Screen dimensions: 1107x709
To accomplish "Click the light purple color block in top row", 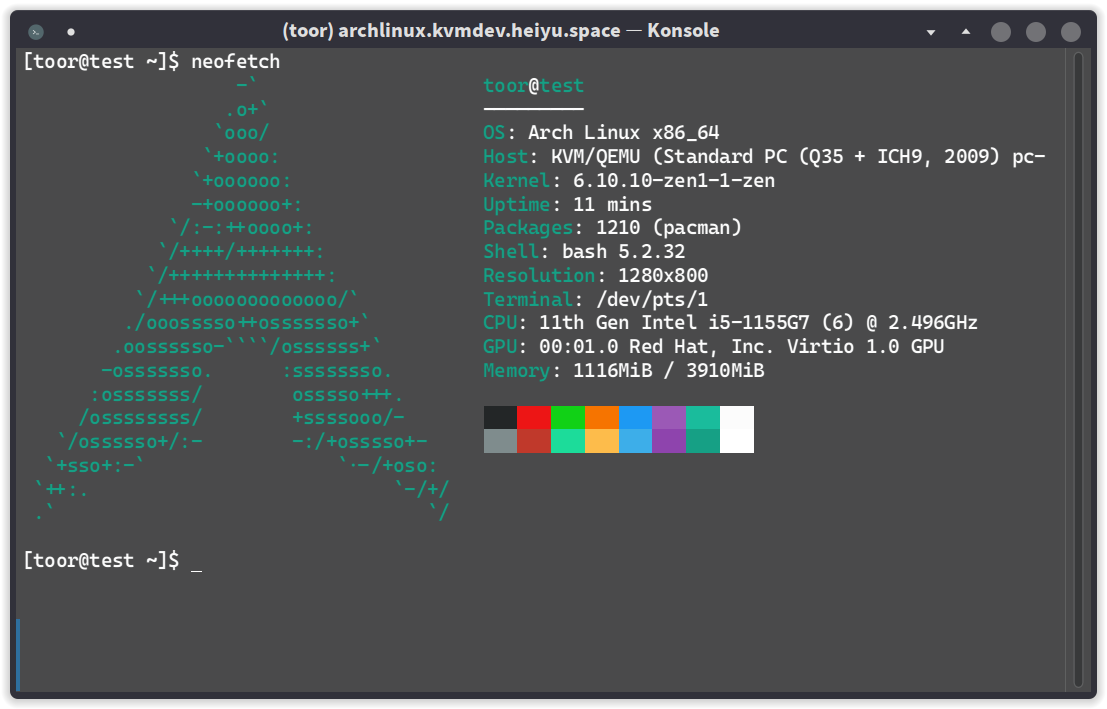I will click(x=669, y=417).
